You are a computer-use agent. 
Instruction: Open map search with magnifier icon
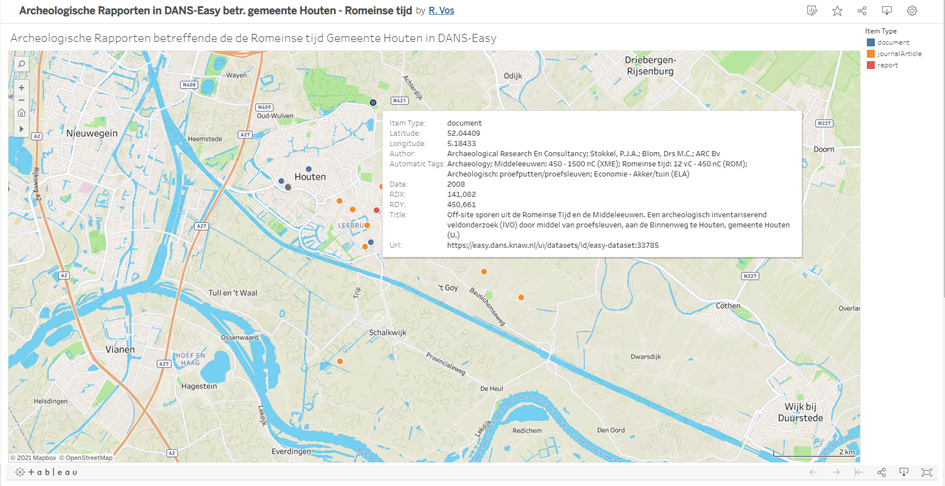click(21, 64)
